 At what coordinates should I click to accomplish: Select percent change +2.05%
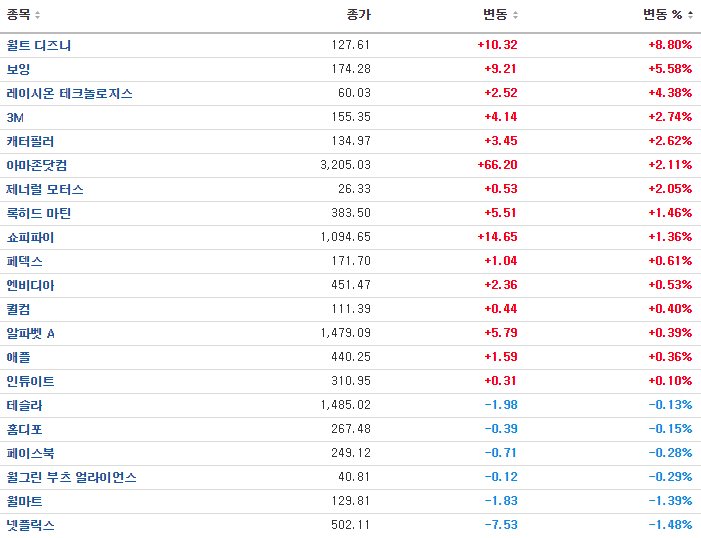tap(670, 189)
